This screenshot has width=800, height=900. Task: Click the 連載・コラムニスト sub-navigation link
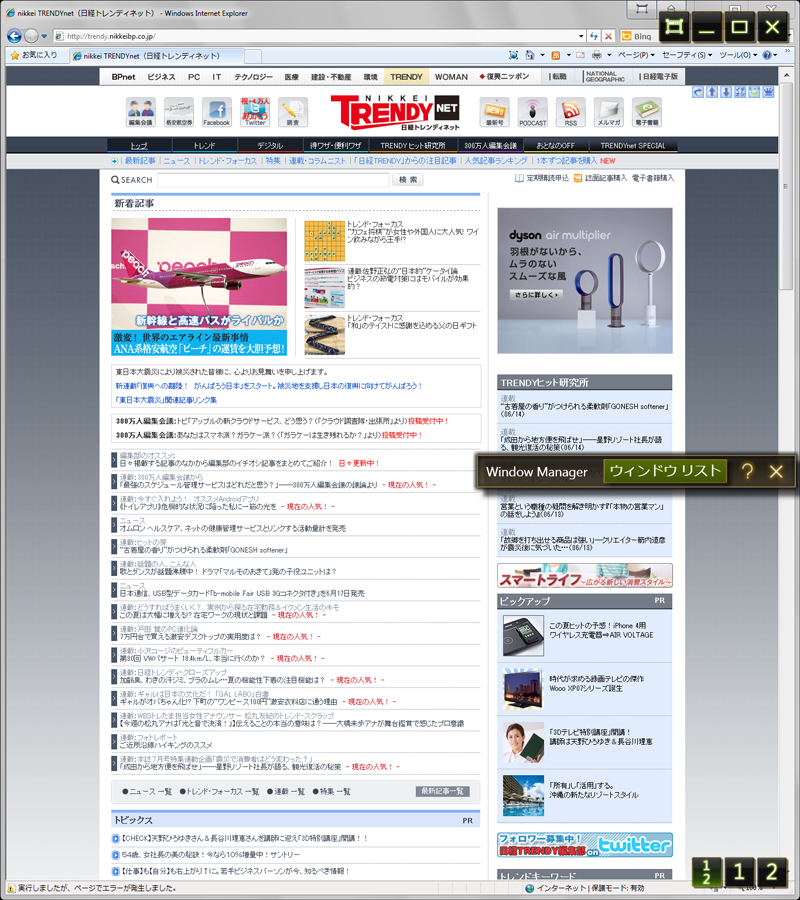coord(317,161)
